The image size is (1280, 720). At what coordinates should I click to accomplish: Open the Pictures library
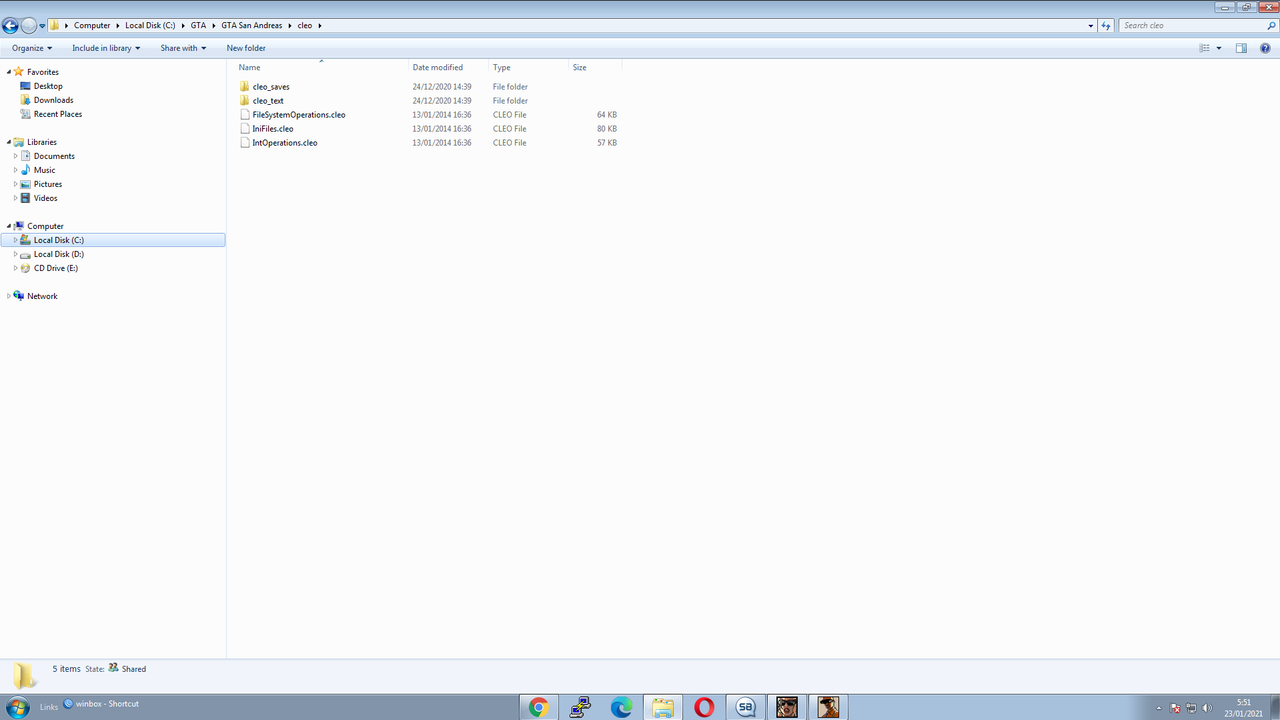tap(47, 184)
